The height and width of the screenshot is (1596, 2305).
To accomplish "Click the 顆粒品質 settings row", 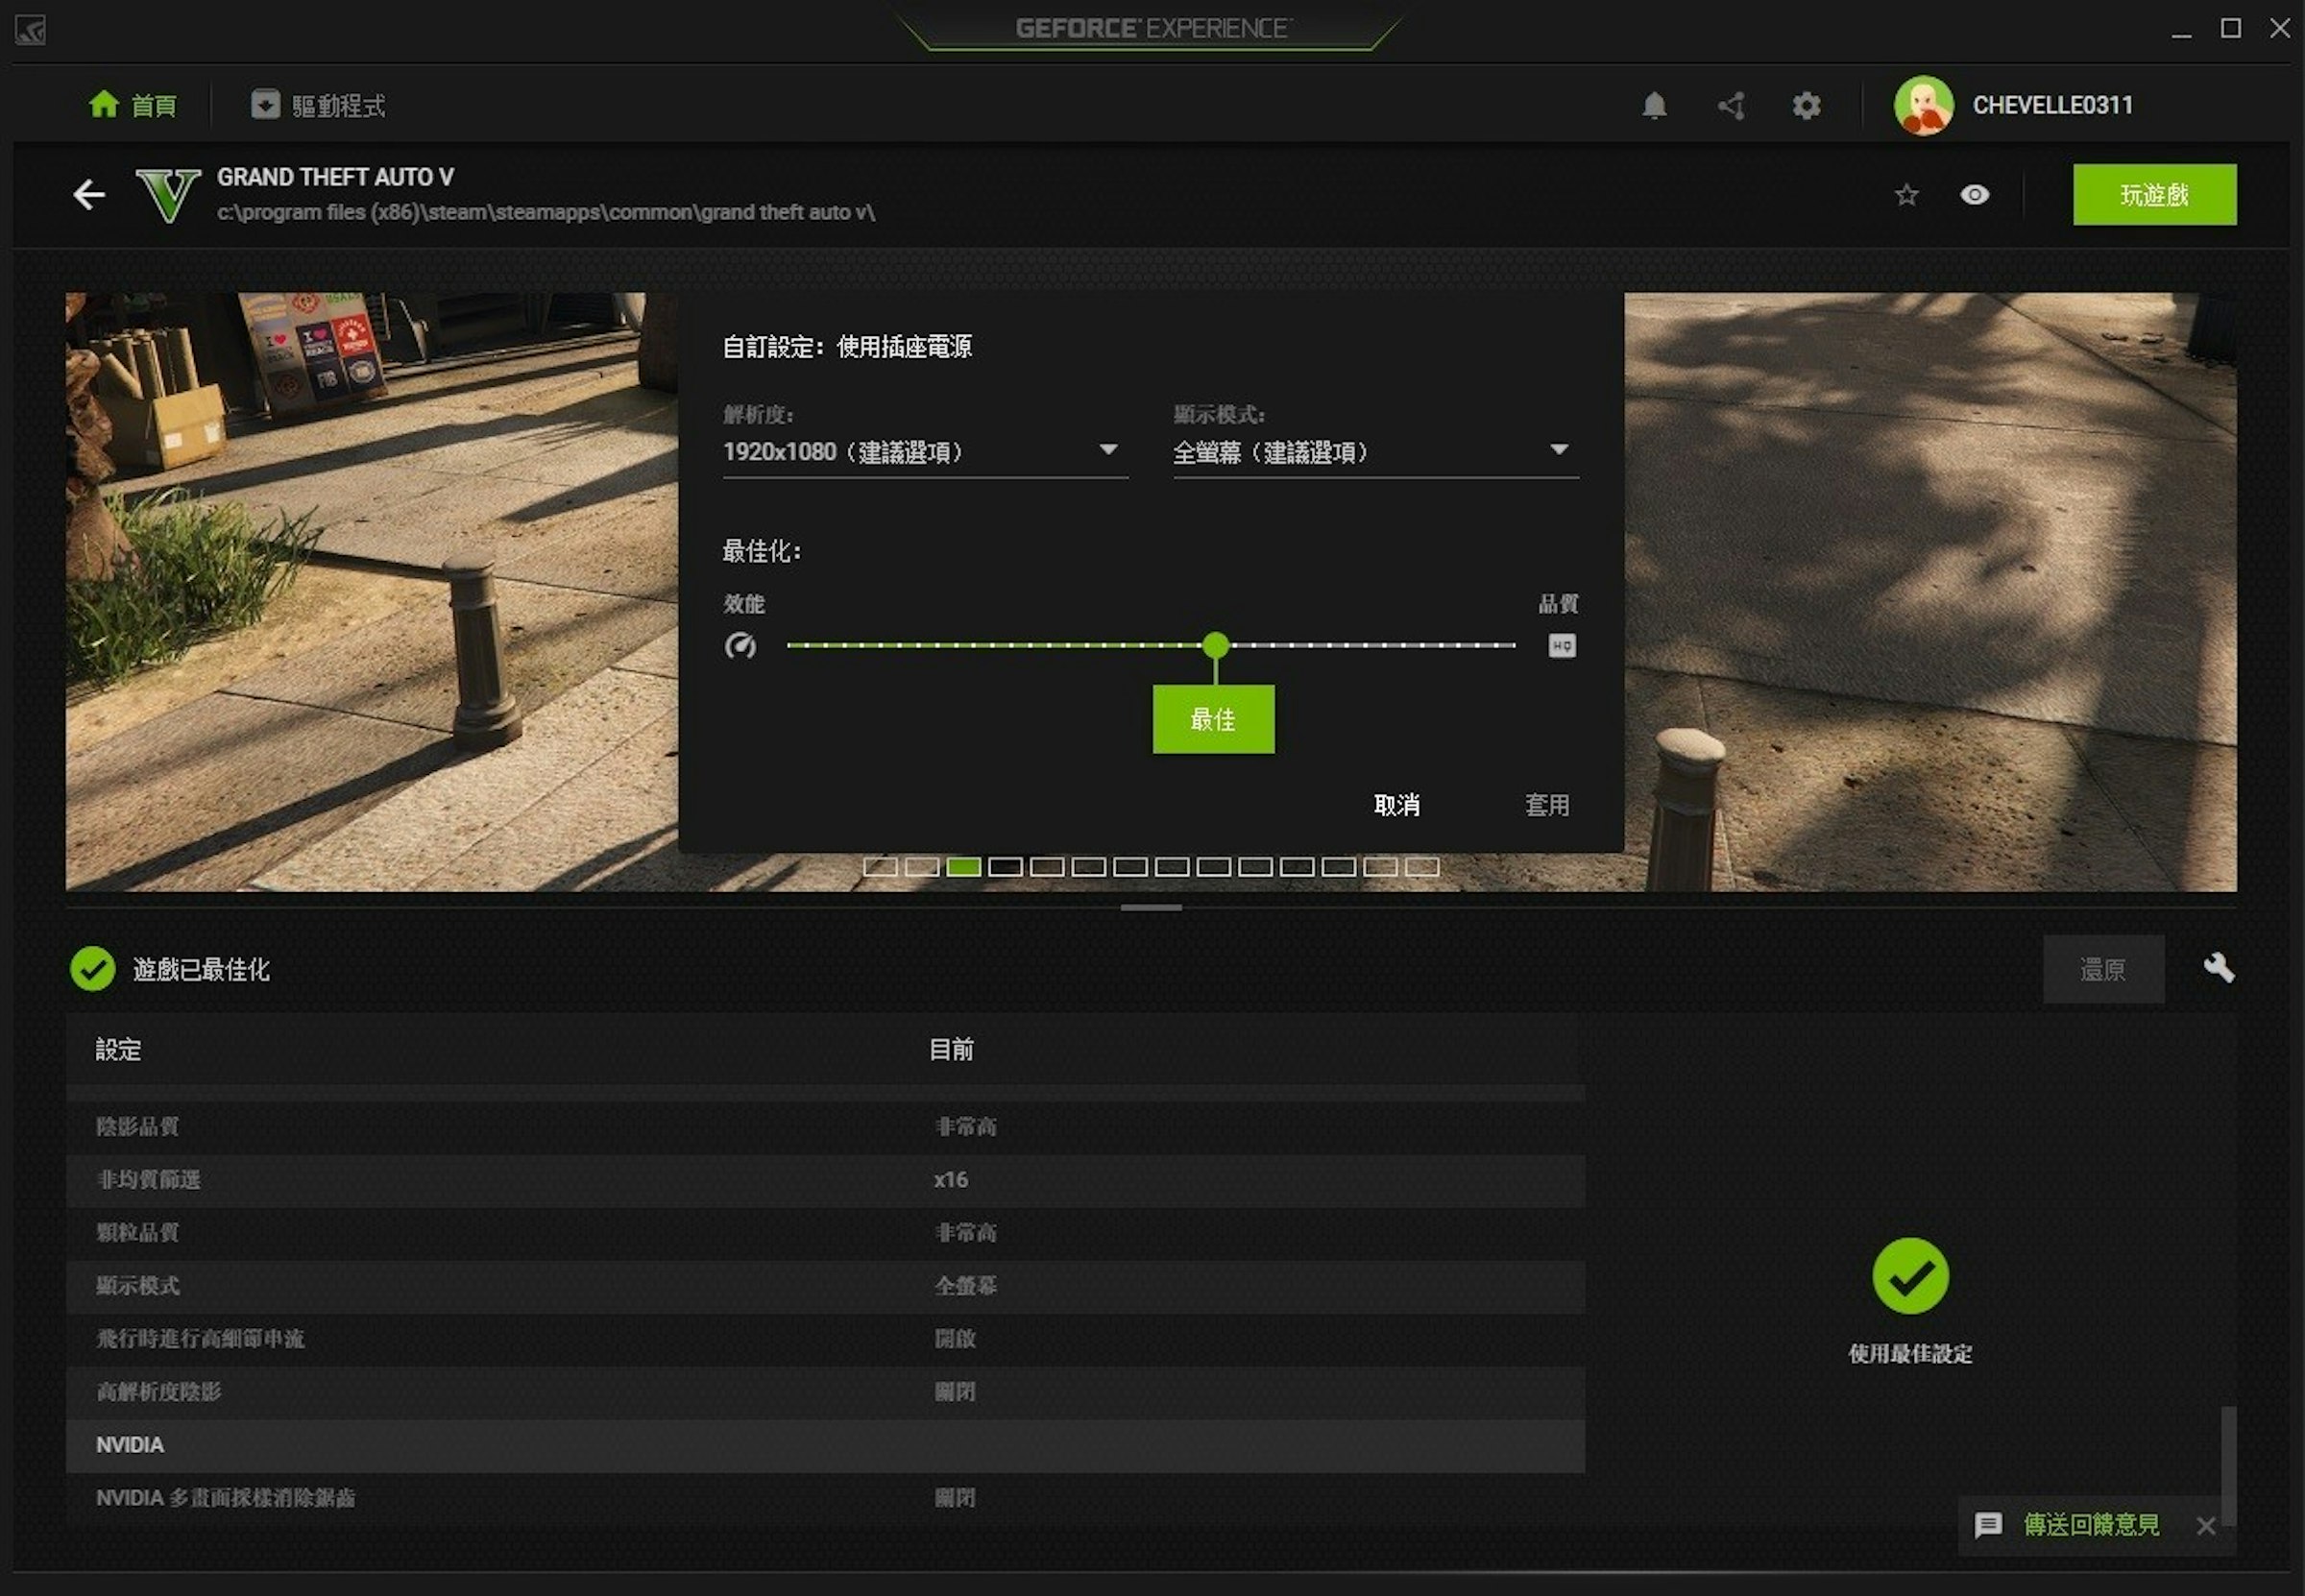I will (825, 1232).
